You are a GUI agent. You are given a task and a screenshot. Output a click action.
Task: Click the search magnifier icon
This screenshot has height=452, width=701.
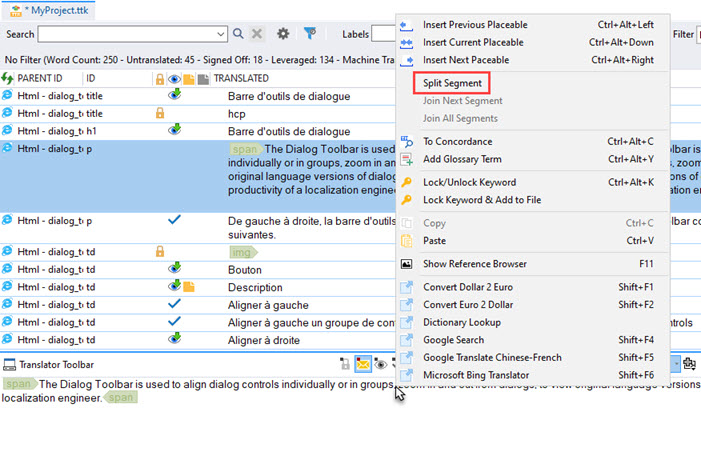click(x=238, y=34)
